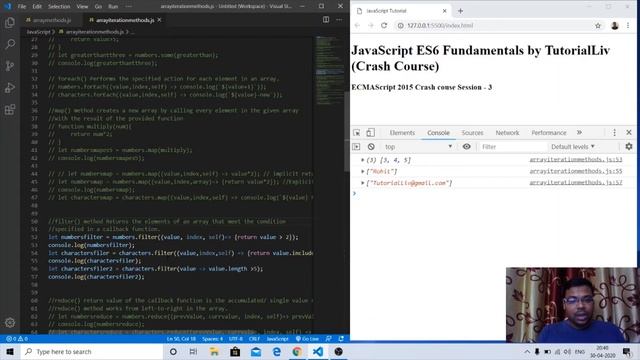Open the Edit menu in VS Code
The image size is (640, 360).
click(x=37, y=7)
